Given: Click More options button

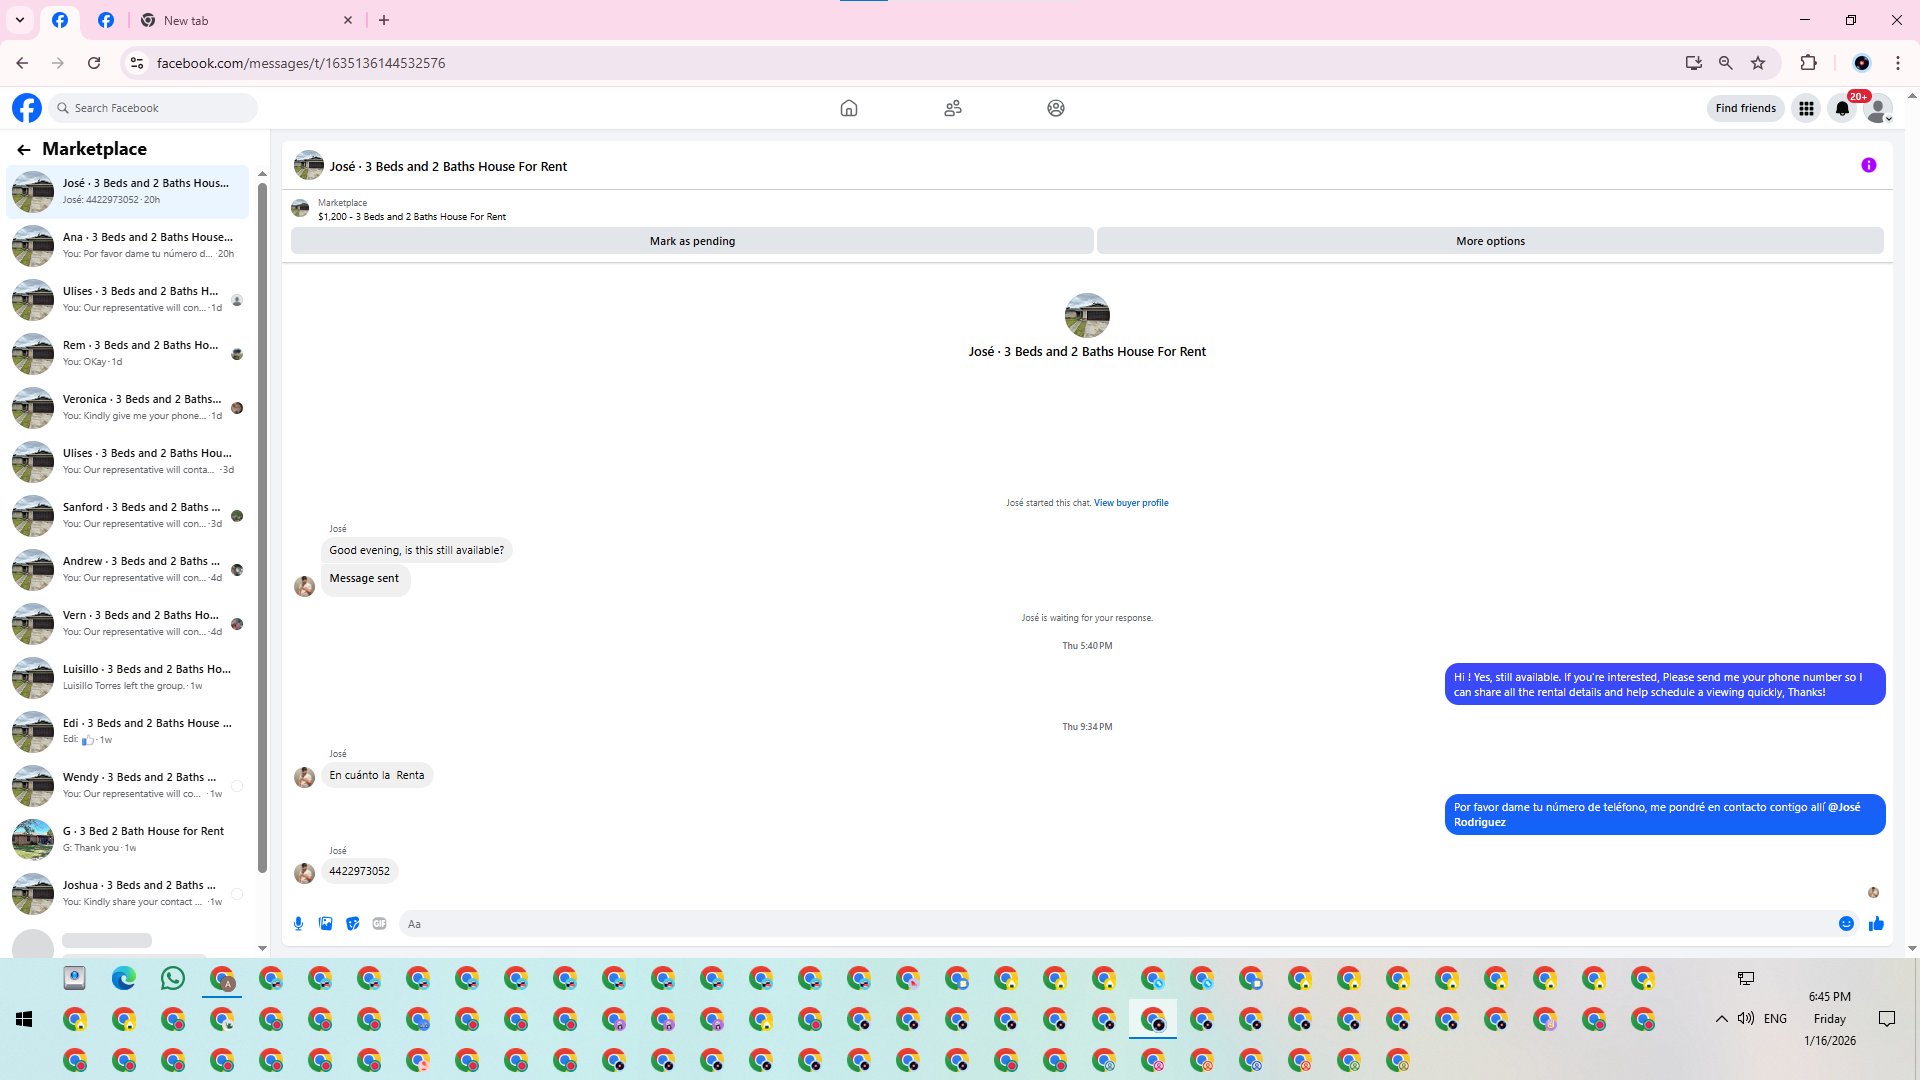Looking at the screenshot, I should (1489, 241).
